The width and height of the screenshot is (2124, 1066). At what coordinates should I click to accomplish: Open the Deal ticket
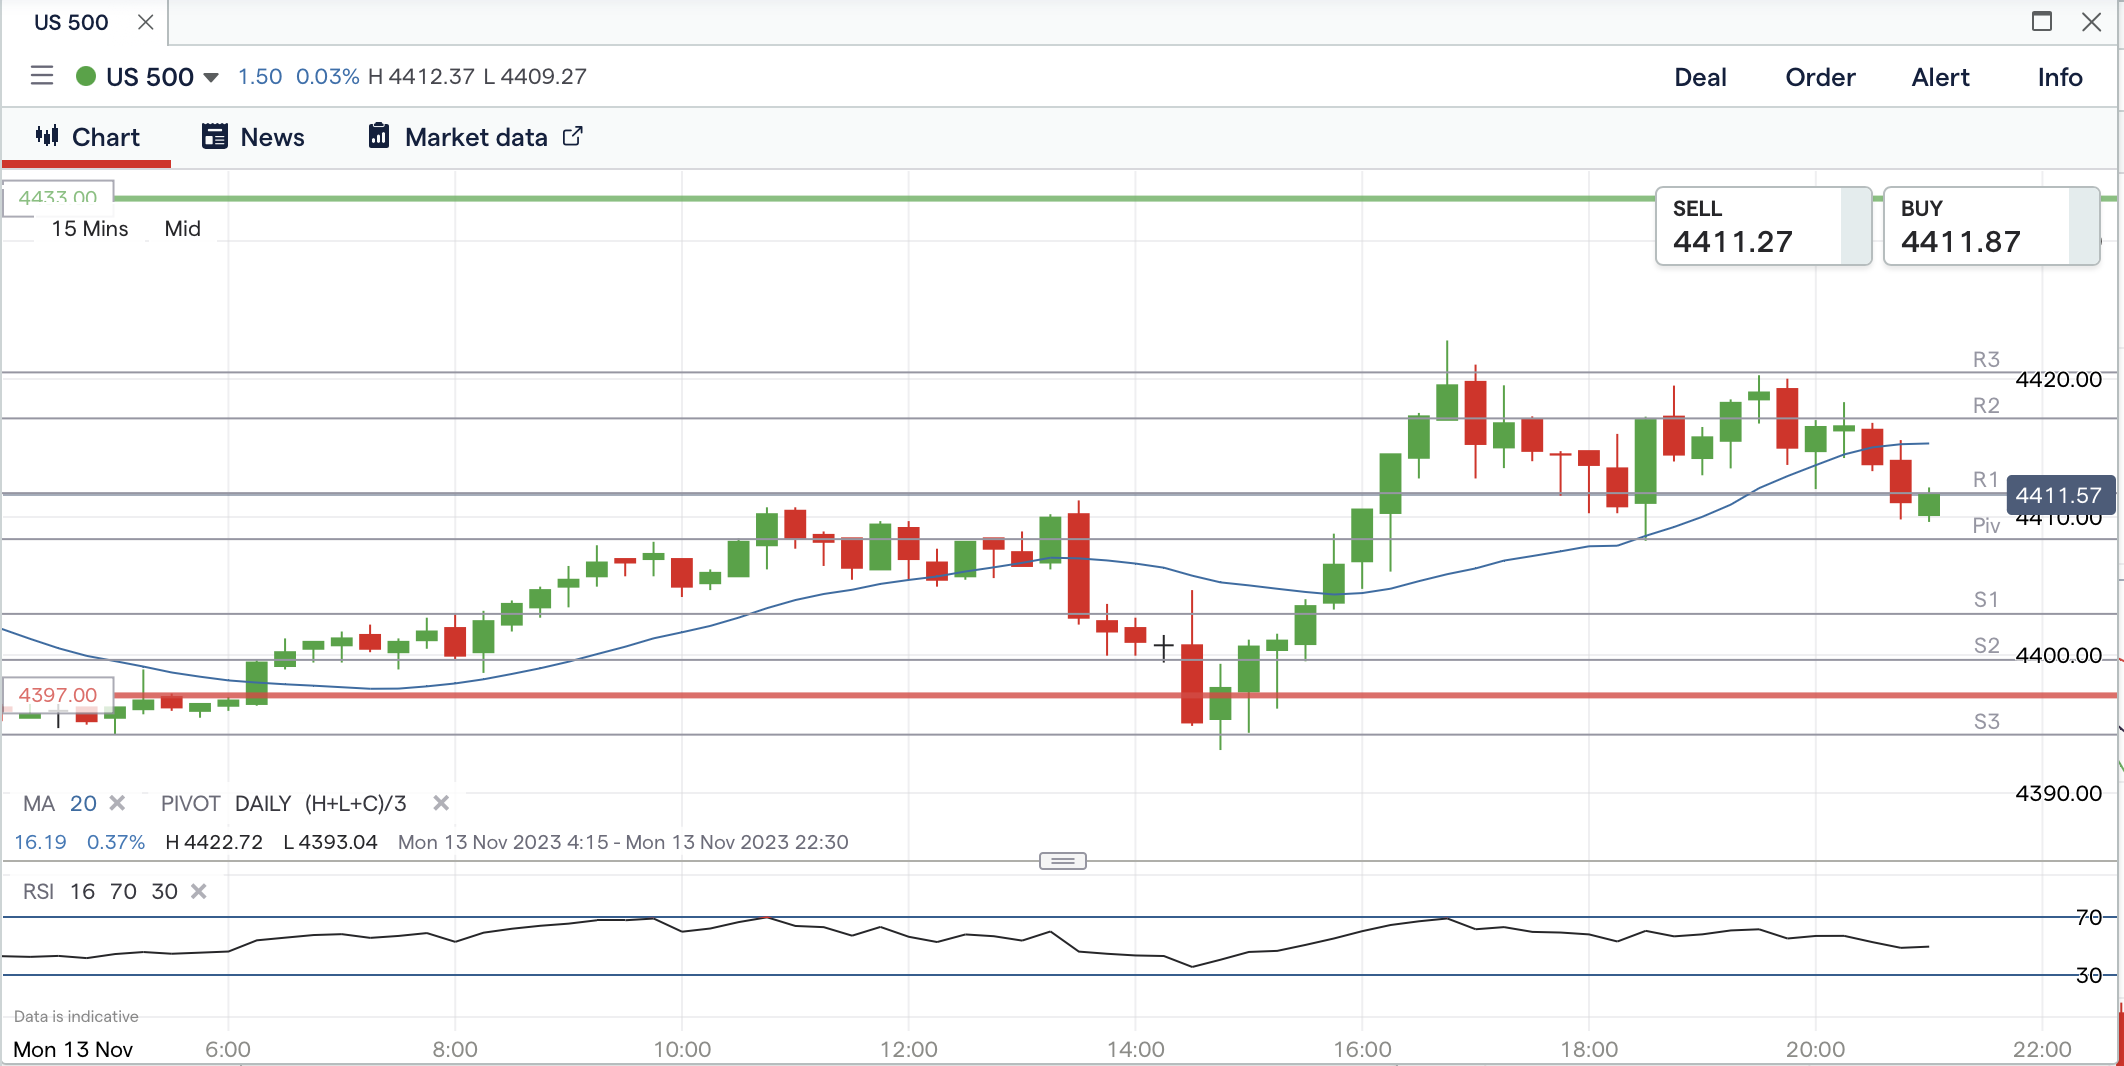pyautogui.click(x=1700, y=77)
